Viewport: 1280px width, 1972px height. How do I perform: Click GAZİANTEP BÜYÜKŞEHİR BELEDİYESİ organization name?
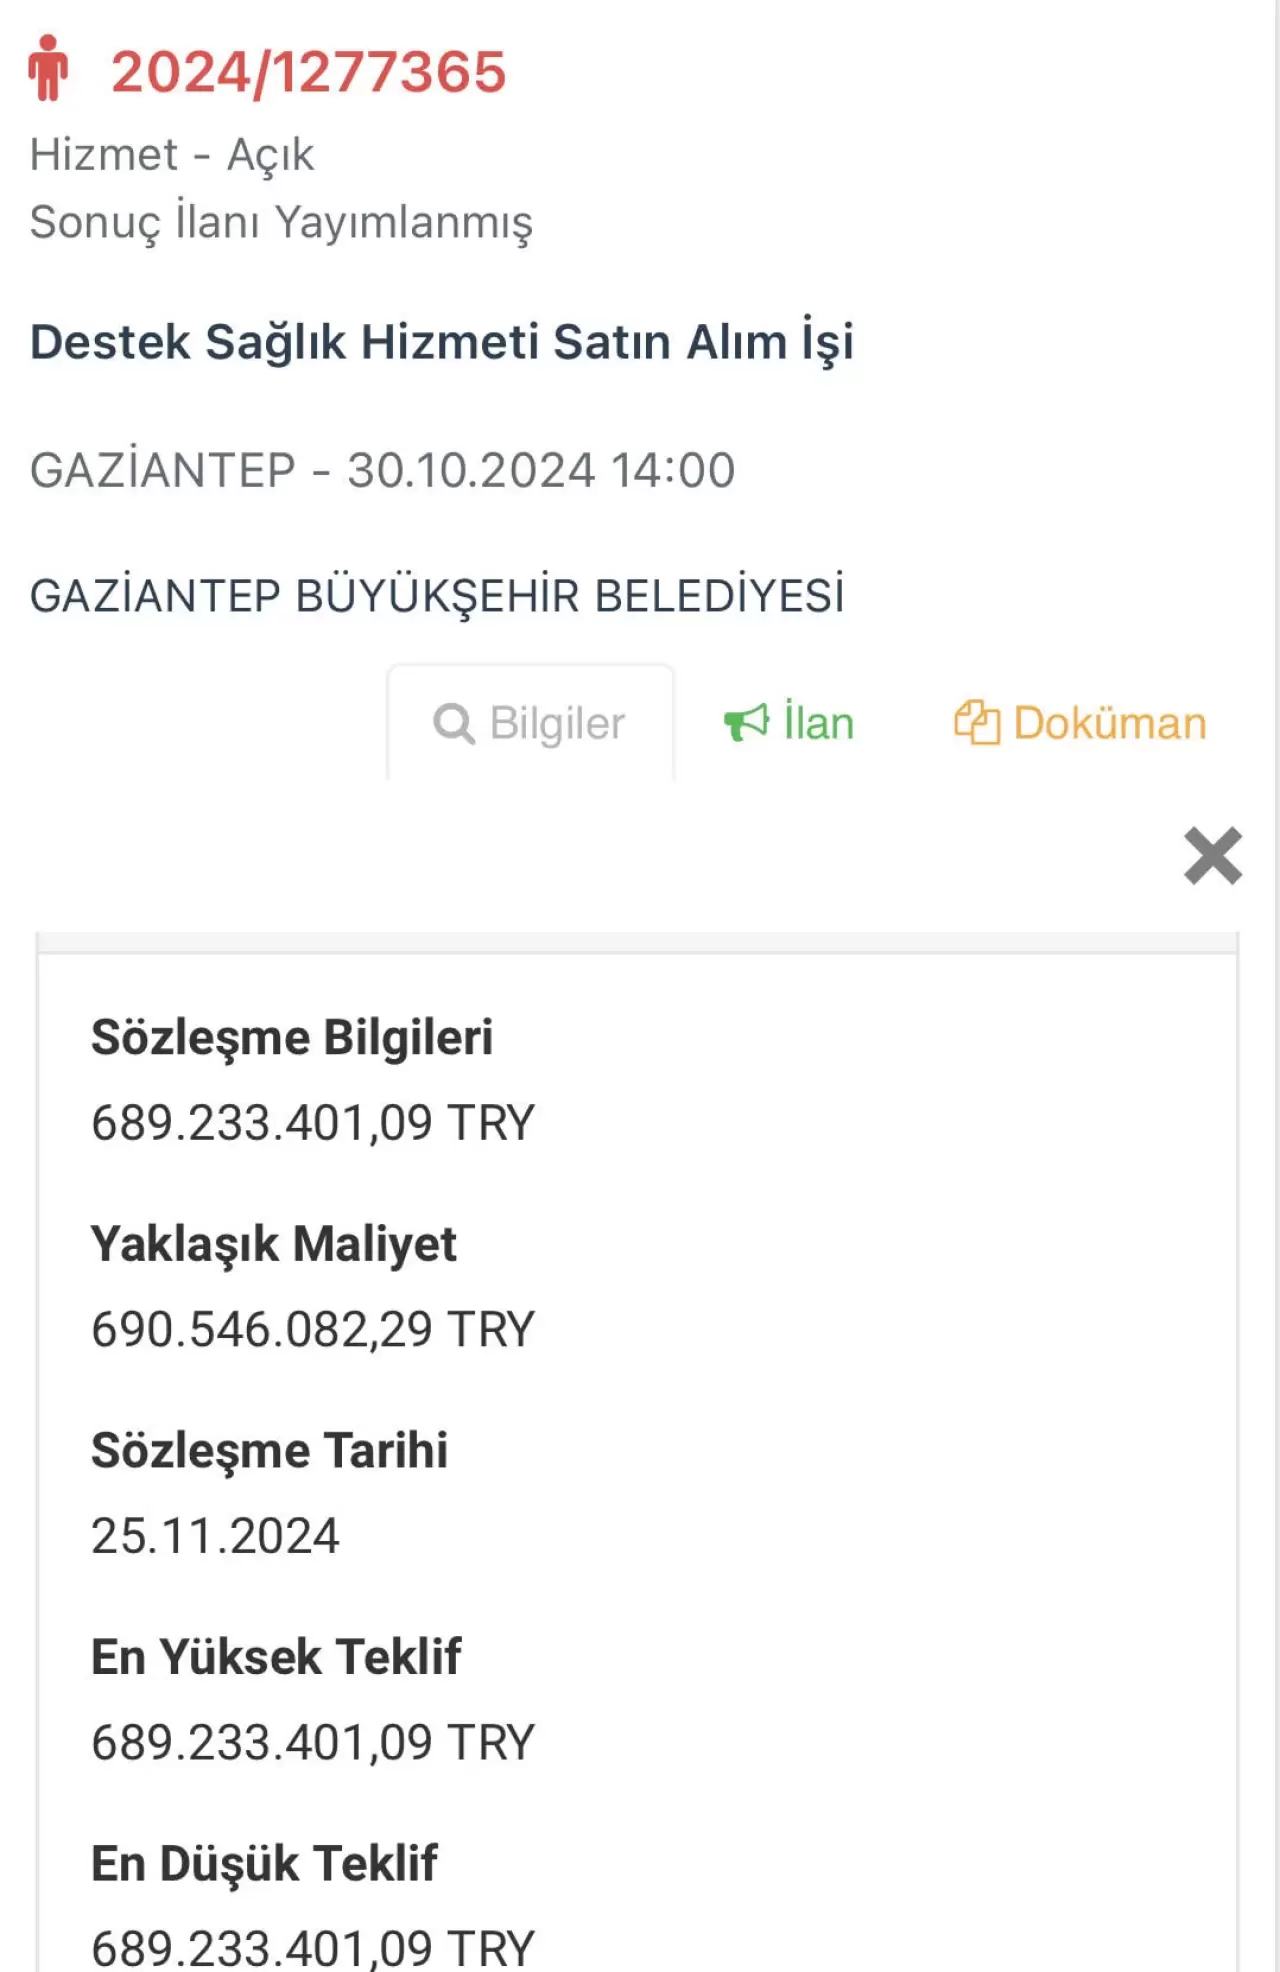[437, 596]
